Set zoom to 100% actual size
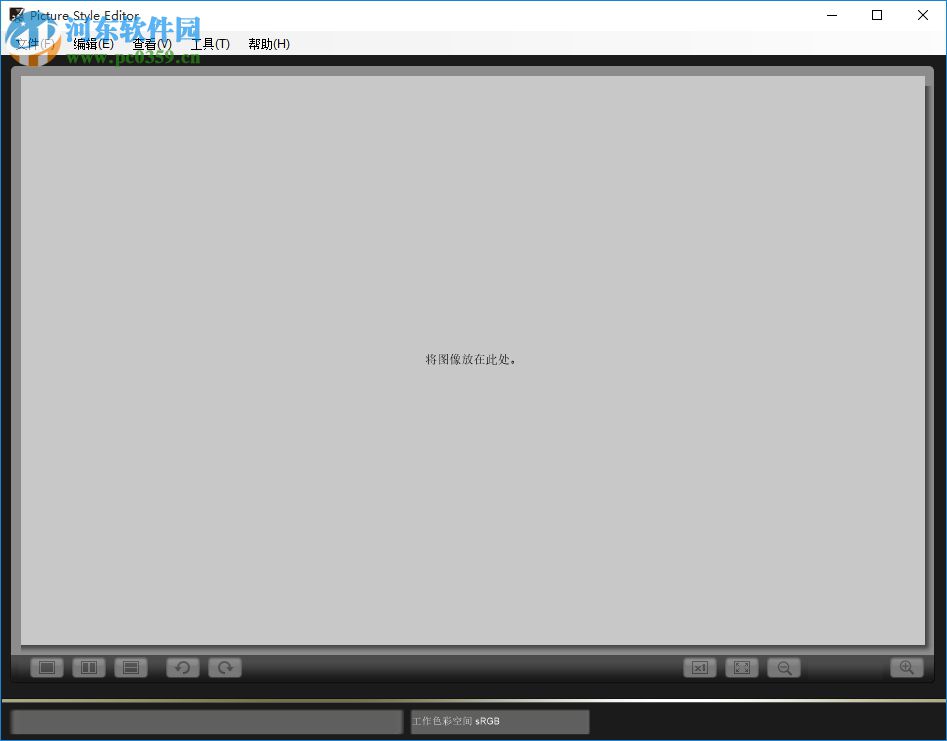947x741 pixels. (x=699, y=667)
